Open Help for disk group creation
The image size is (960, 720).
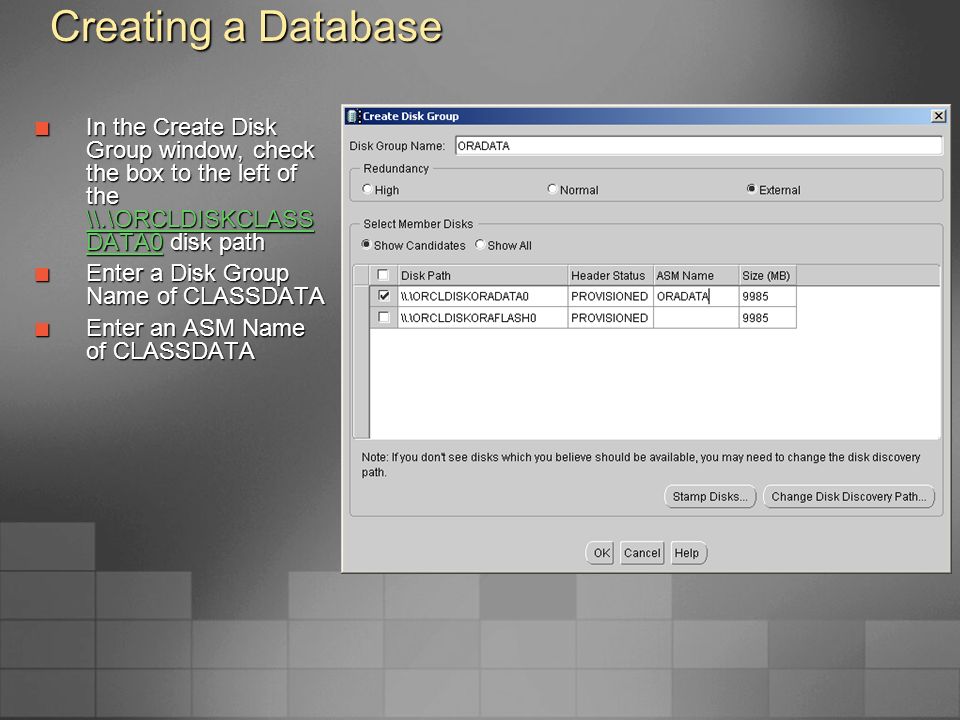click(688, 553)
